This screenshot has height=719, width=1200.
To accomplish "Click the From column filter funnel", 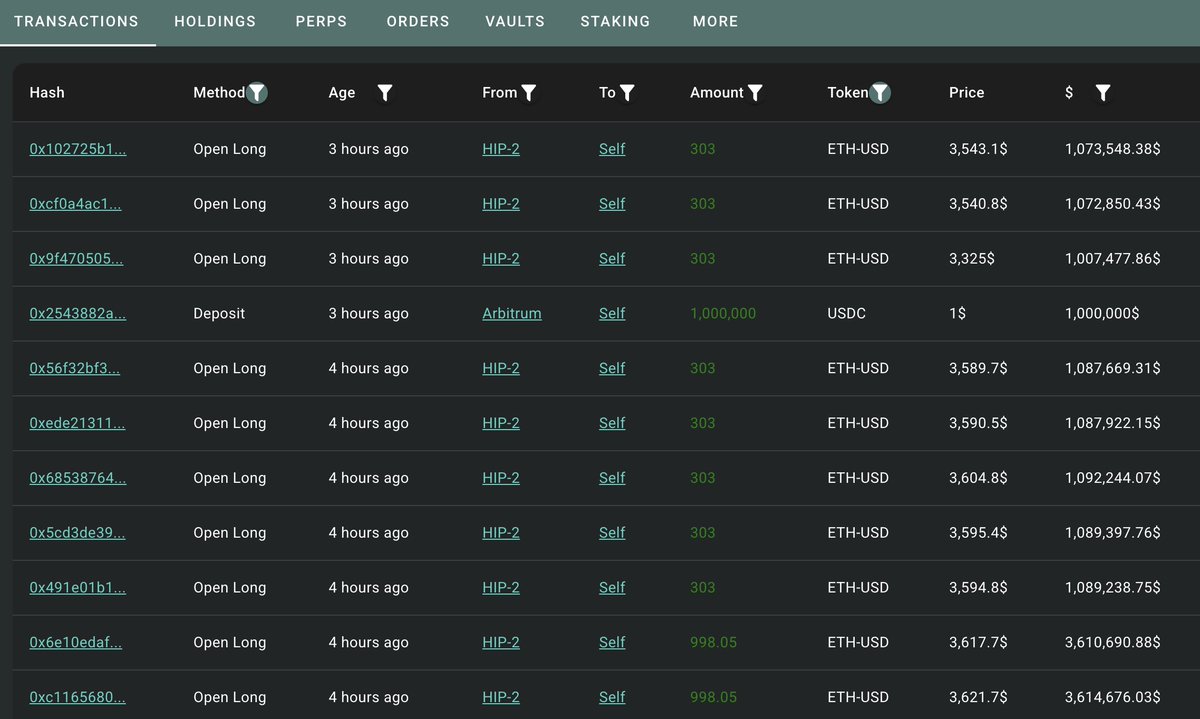I will click(x=529, y=93).
